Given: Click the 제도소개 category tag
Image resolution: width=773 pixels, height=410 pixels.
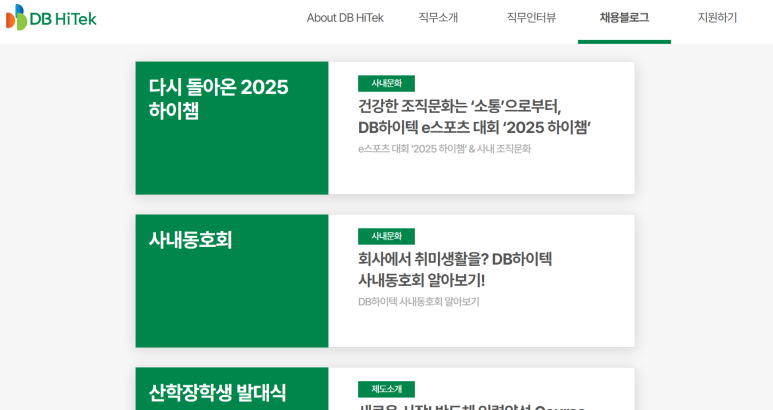Looking at the screenshot, I should [386, 389].
